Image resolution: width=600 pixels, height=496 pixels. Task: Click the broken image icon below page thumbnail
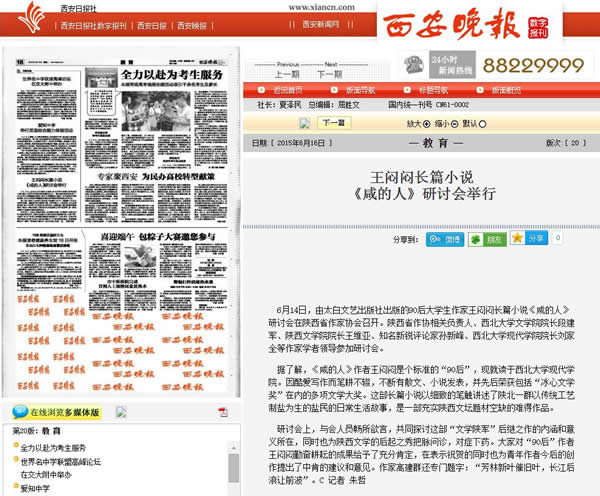(121, 412)
